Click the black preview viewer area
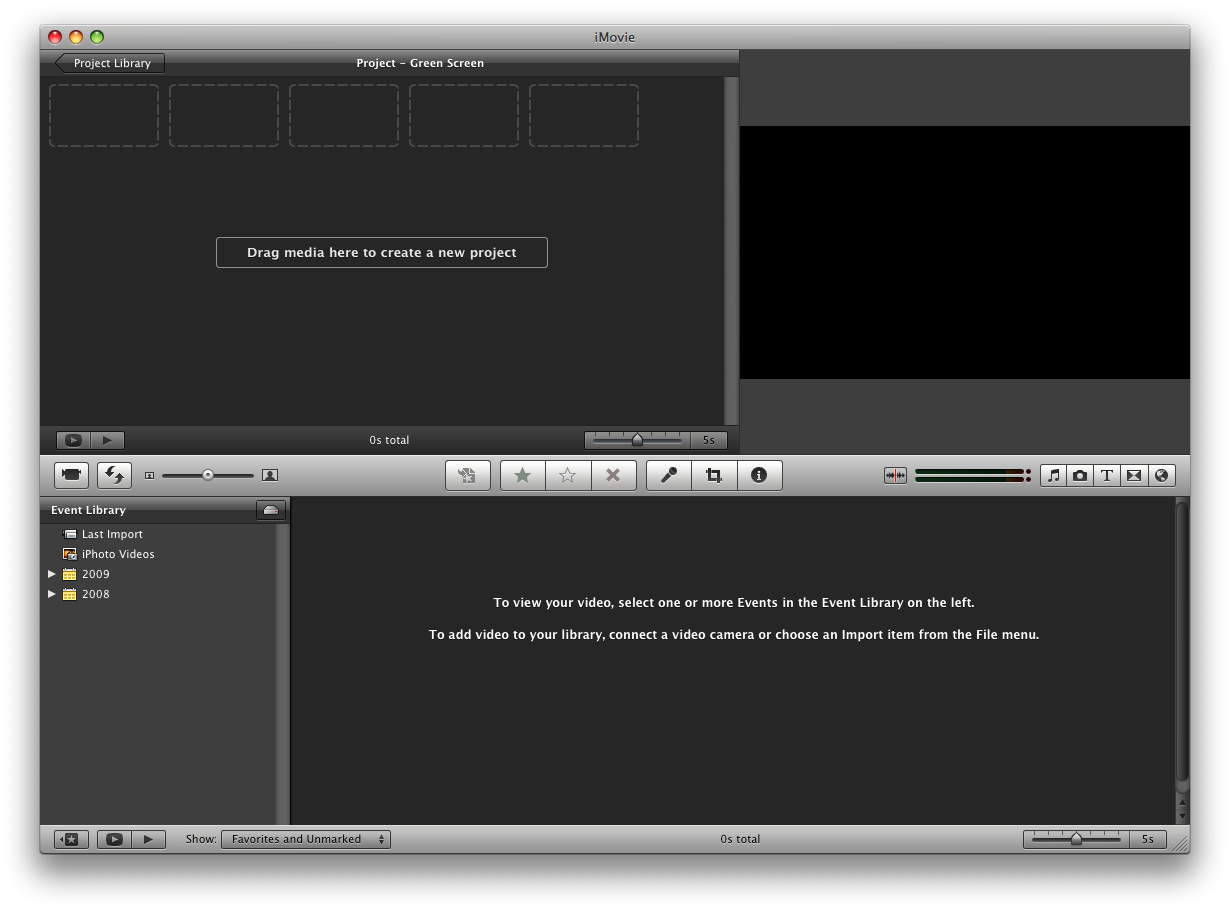The width and height of the screenshot is (1230, 909). (965, 252)
